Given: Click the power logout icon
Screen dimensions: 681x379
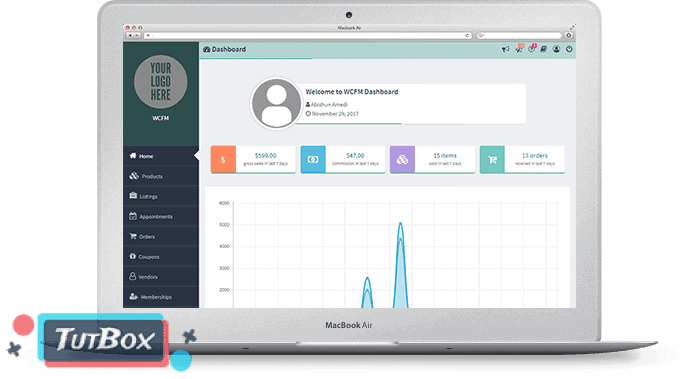Looking at the screenshot, I should tap(569, 49).
